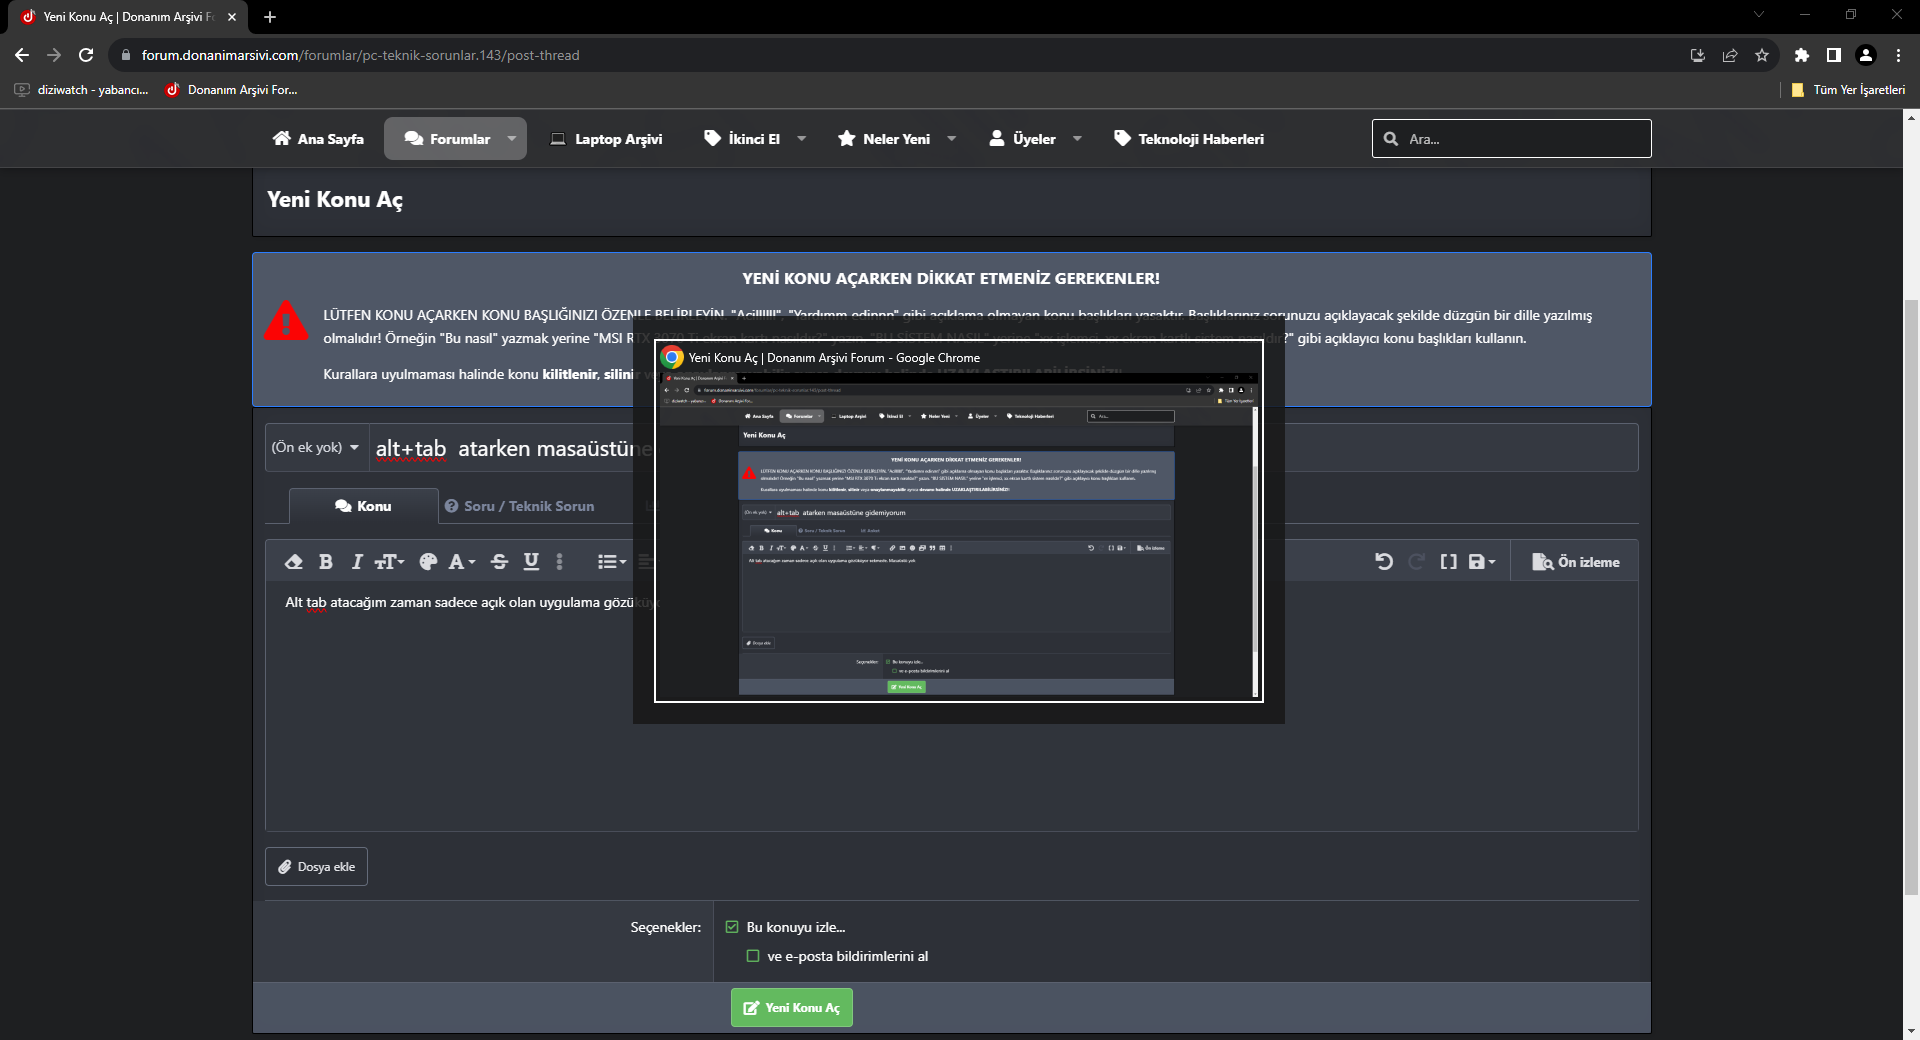Open the text color palette icon
The width and height of the screenshot is (1920, 1040).
click(428, 562)
